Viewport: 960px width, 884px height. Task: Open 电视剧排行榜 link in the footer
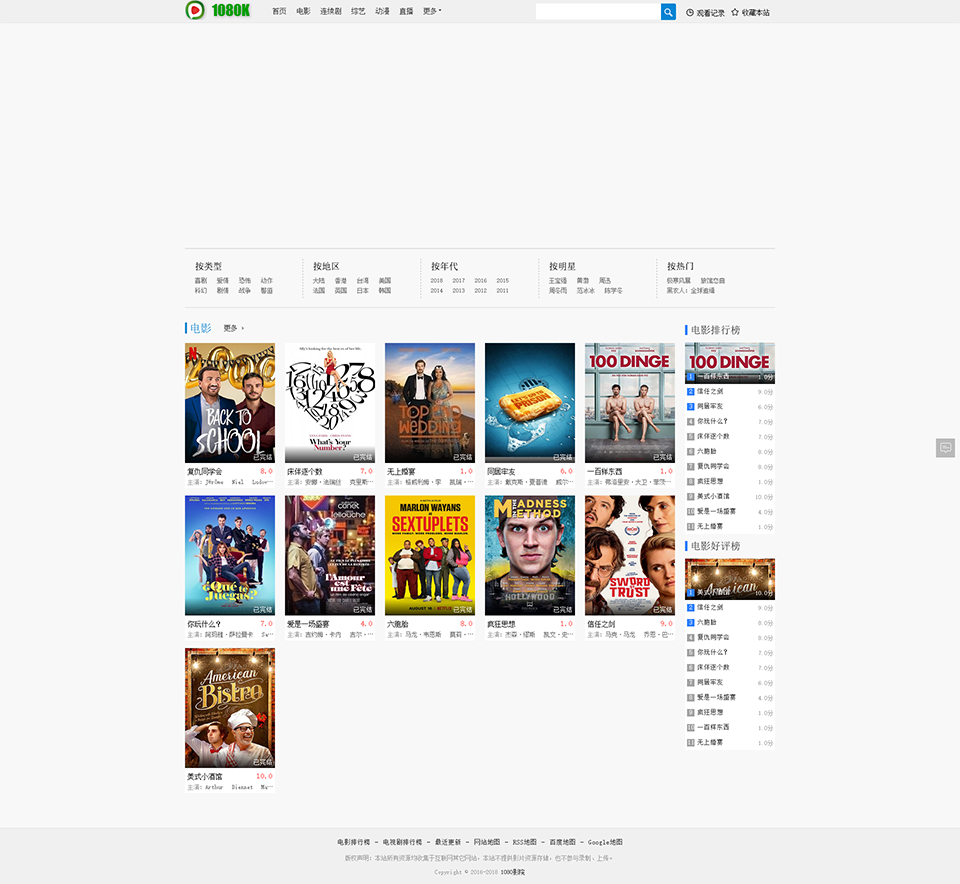(402, 842)
